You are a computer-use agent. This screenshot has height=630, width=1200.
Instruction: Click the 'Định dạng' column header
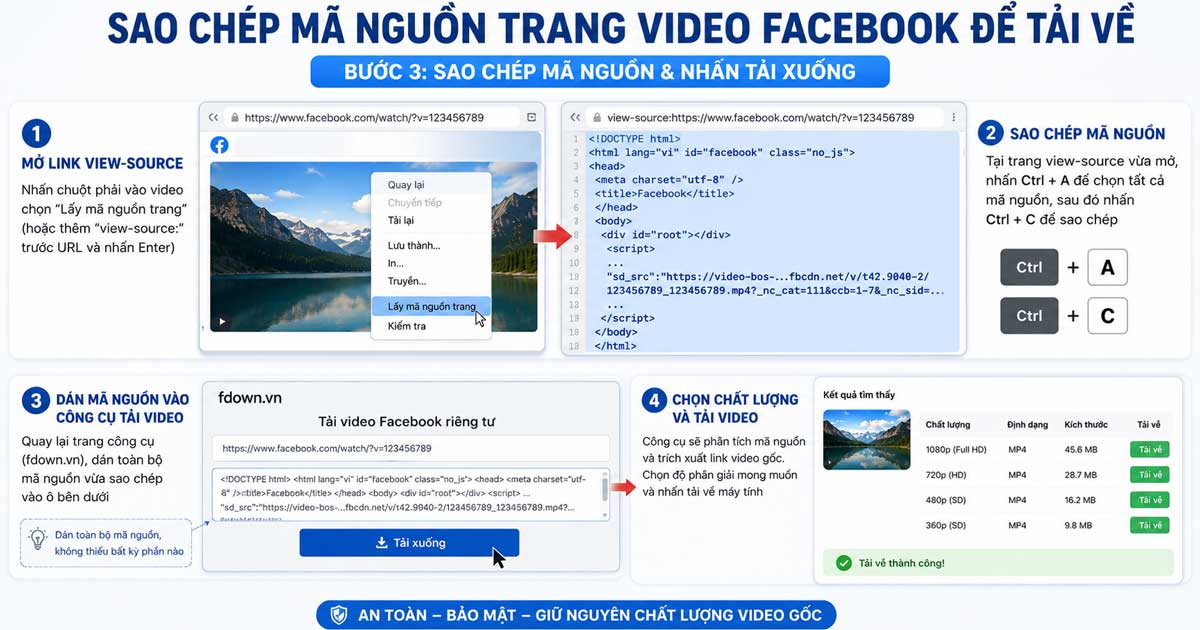click(x=1027, y=425)
